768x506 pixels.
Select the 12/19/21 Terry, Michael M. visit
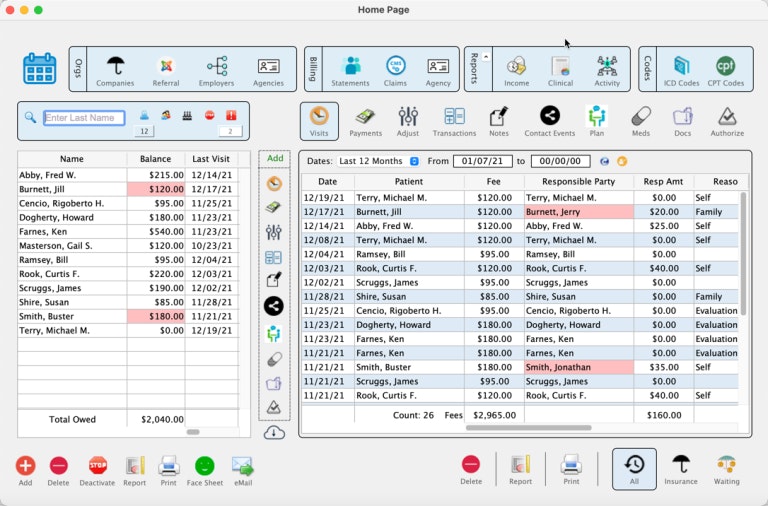[x=521, y=198]
